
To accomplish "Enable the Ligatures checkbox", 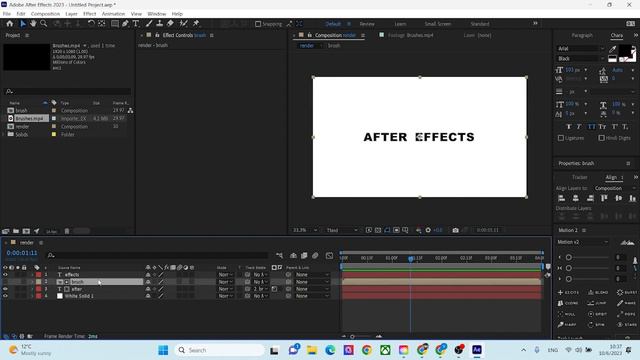I will (x=561, y=138).
